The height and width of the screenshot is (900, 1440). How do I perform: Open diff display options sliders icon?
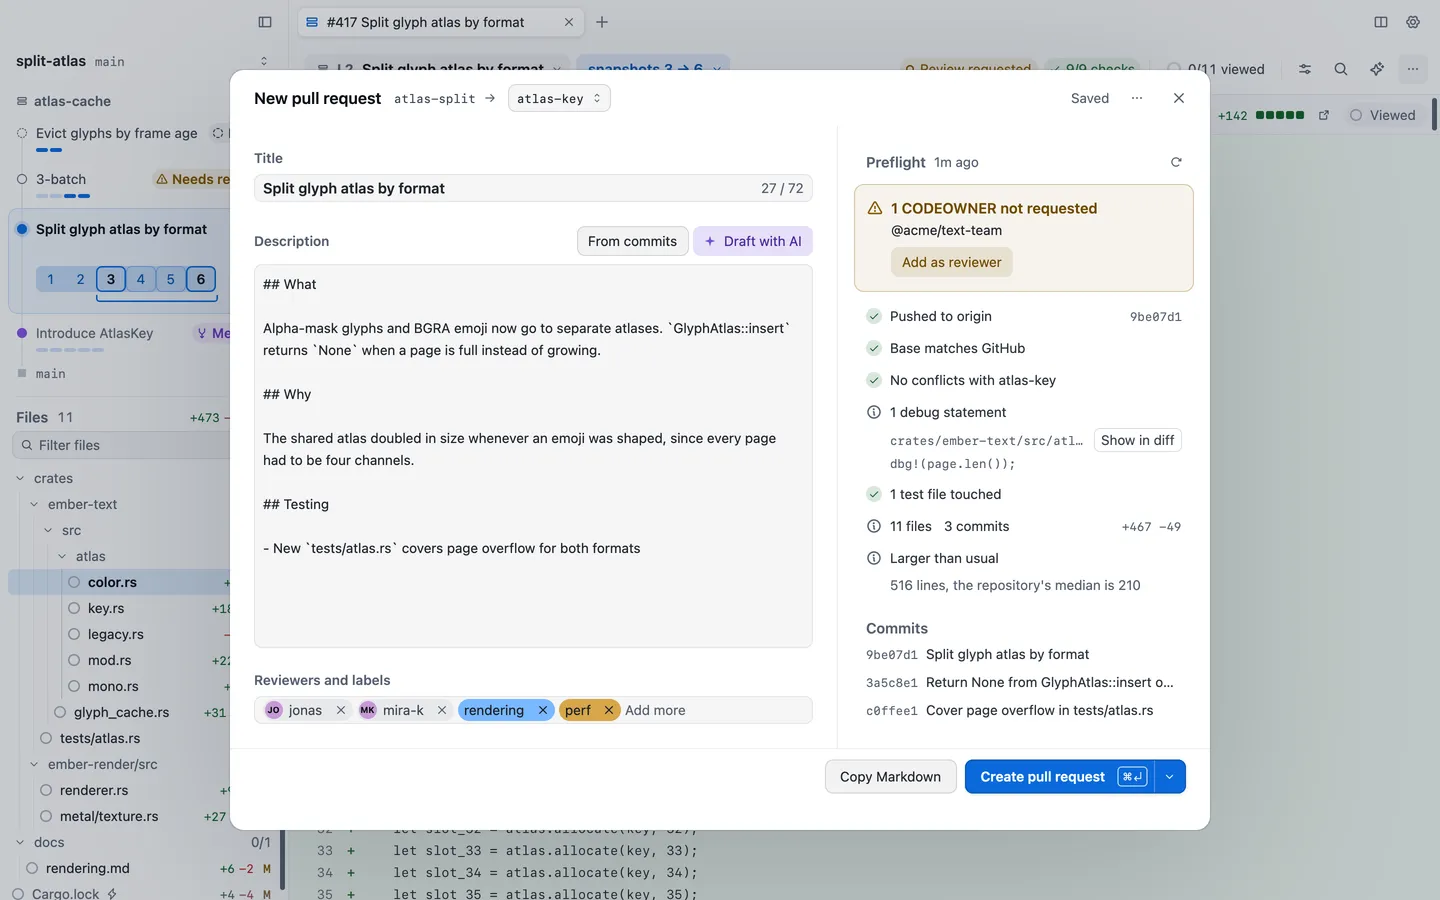pyautogui.click(x=1305, y=69)
